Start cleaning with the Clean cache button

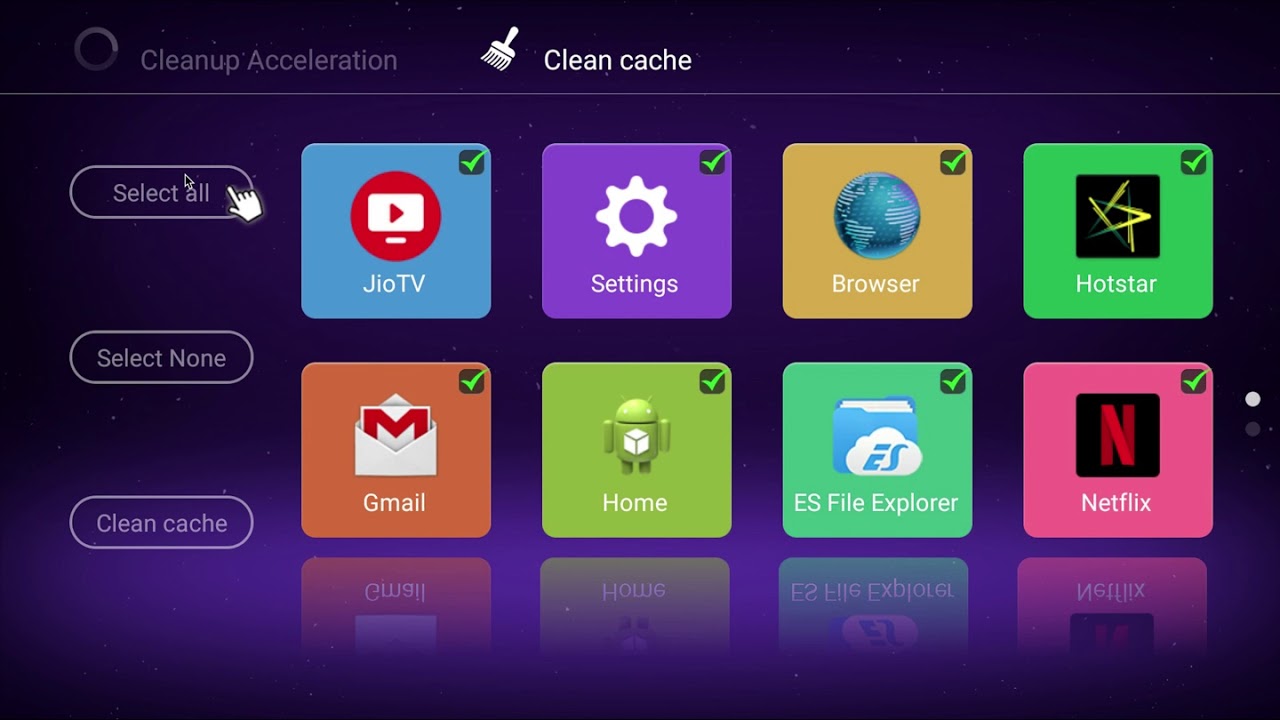click(161, 522)
